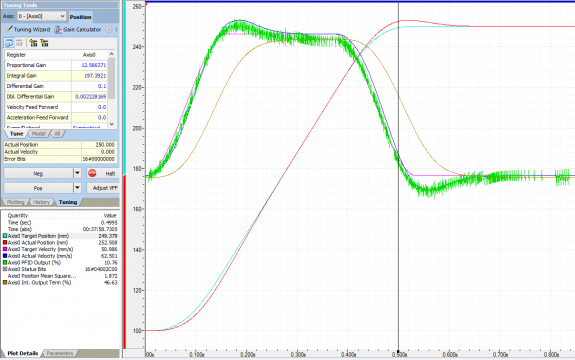Open the Parameters tab
575x360 pixels.
[x=60, y=353]
